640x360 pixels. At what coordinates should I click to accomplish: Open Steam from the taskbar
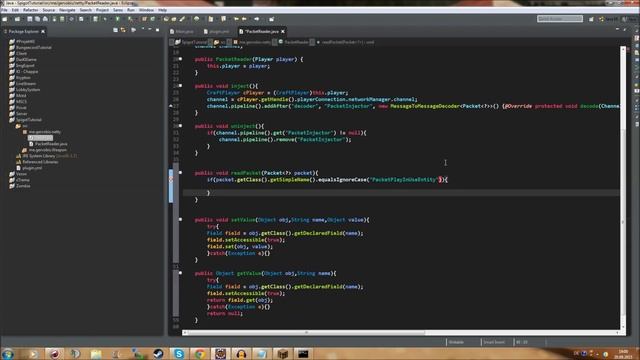[158, 354]
